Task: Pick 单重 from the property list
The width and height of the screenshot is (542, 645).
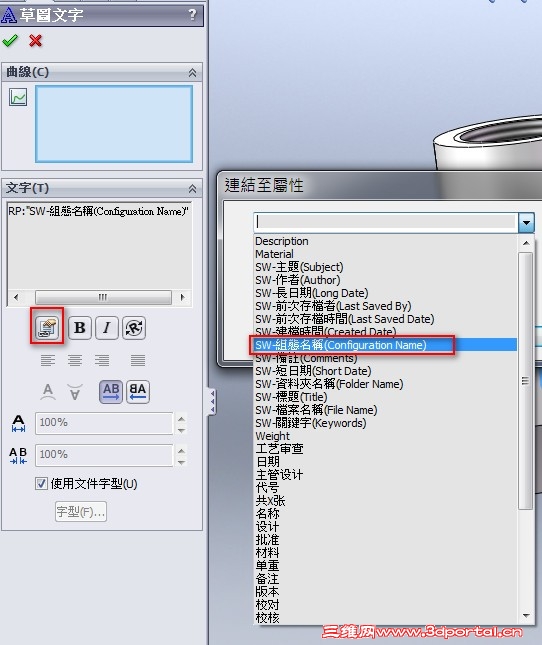Action: pyautogui.click(x=267, y=566)
